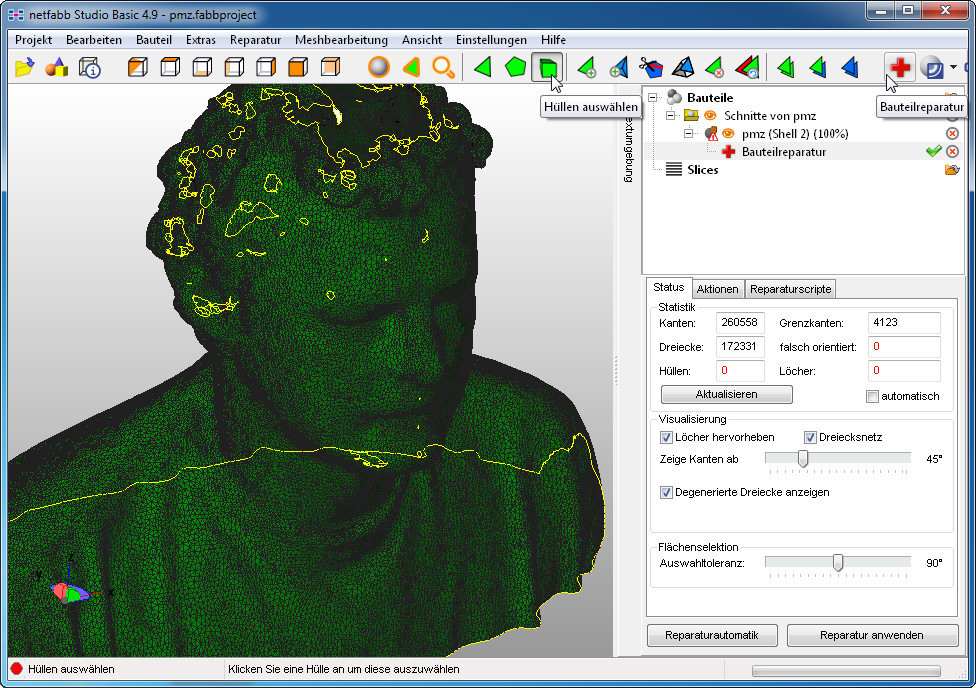Click the first double green triangle icon
The image size is (976, 688).
click(787, 67)
